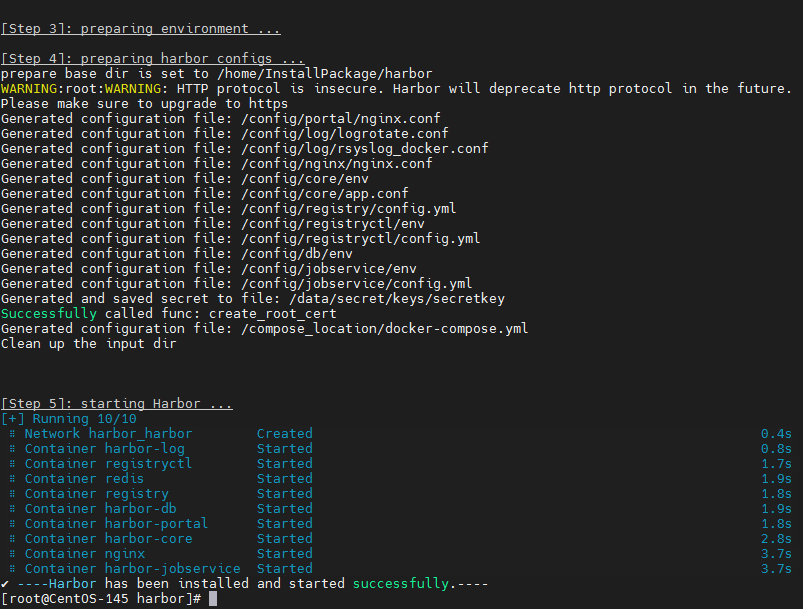Click the '[Step 3]: preparing environment ...' line
The height and width of the screenshot is (609, 803).
(x=140, y=29)
